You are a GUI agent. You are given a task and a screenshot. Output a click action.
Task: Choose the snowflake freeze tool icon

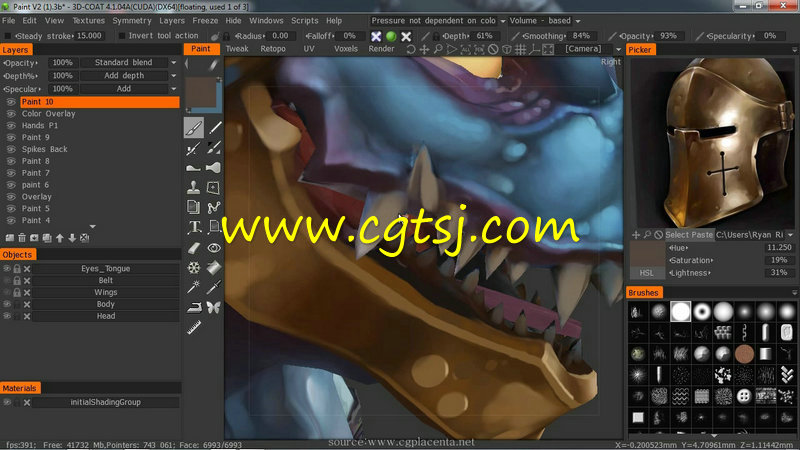(193, 267)
